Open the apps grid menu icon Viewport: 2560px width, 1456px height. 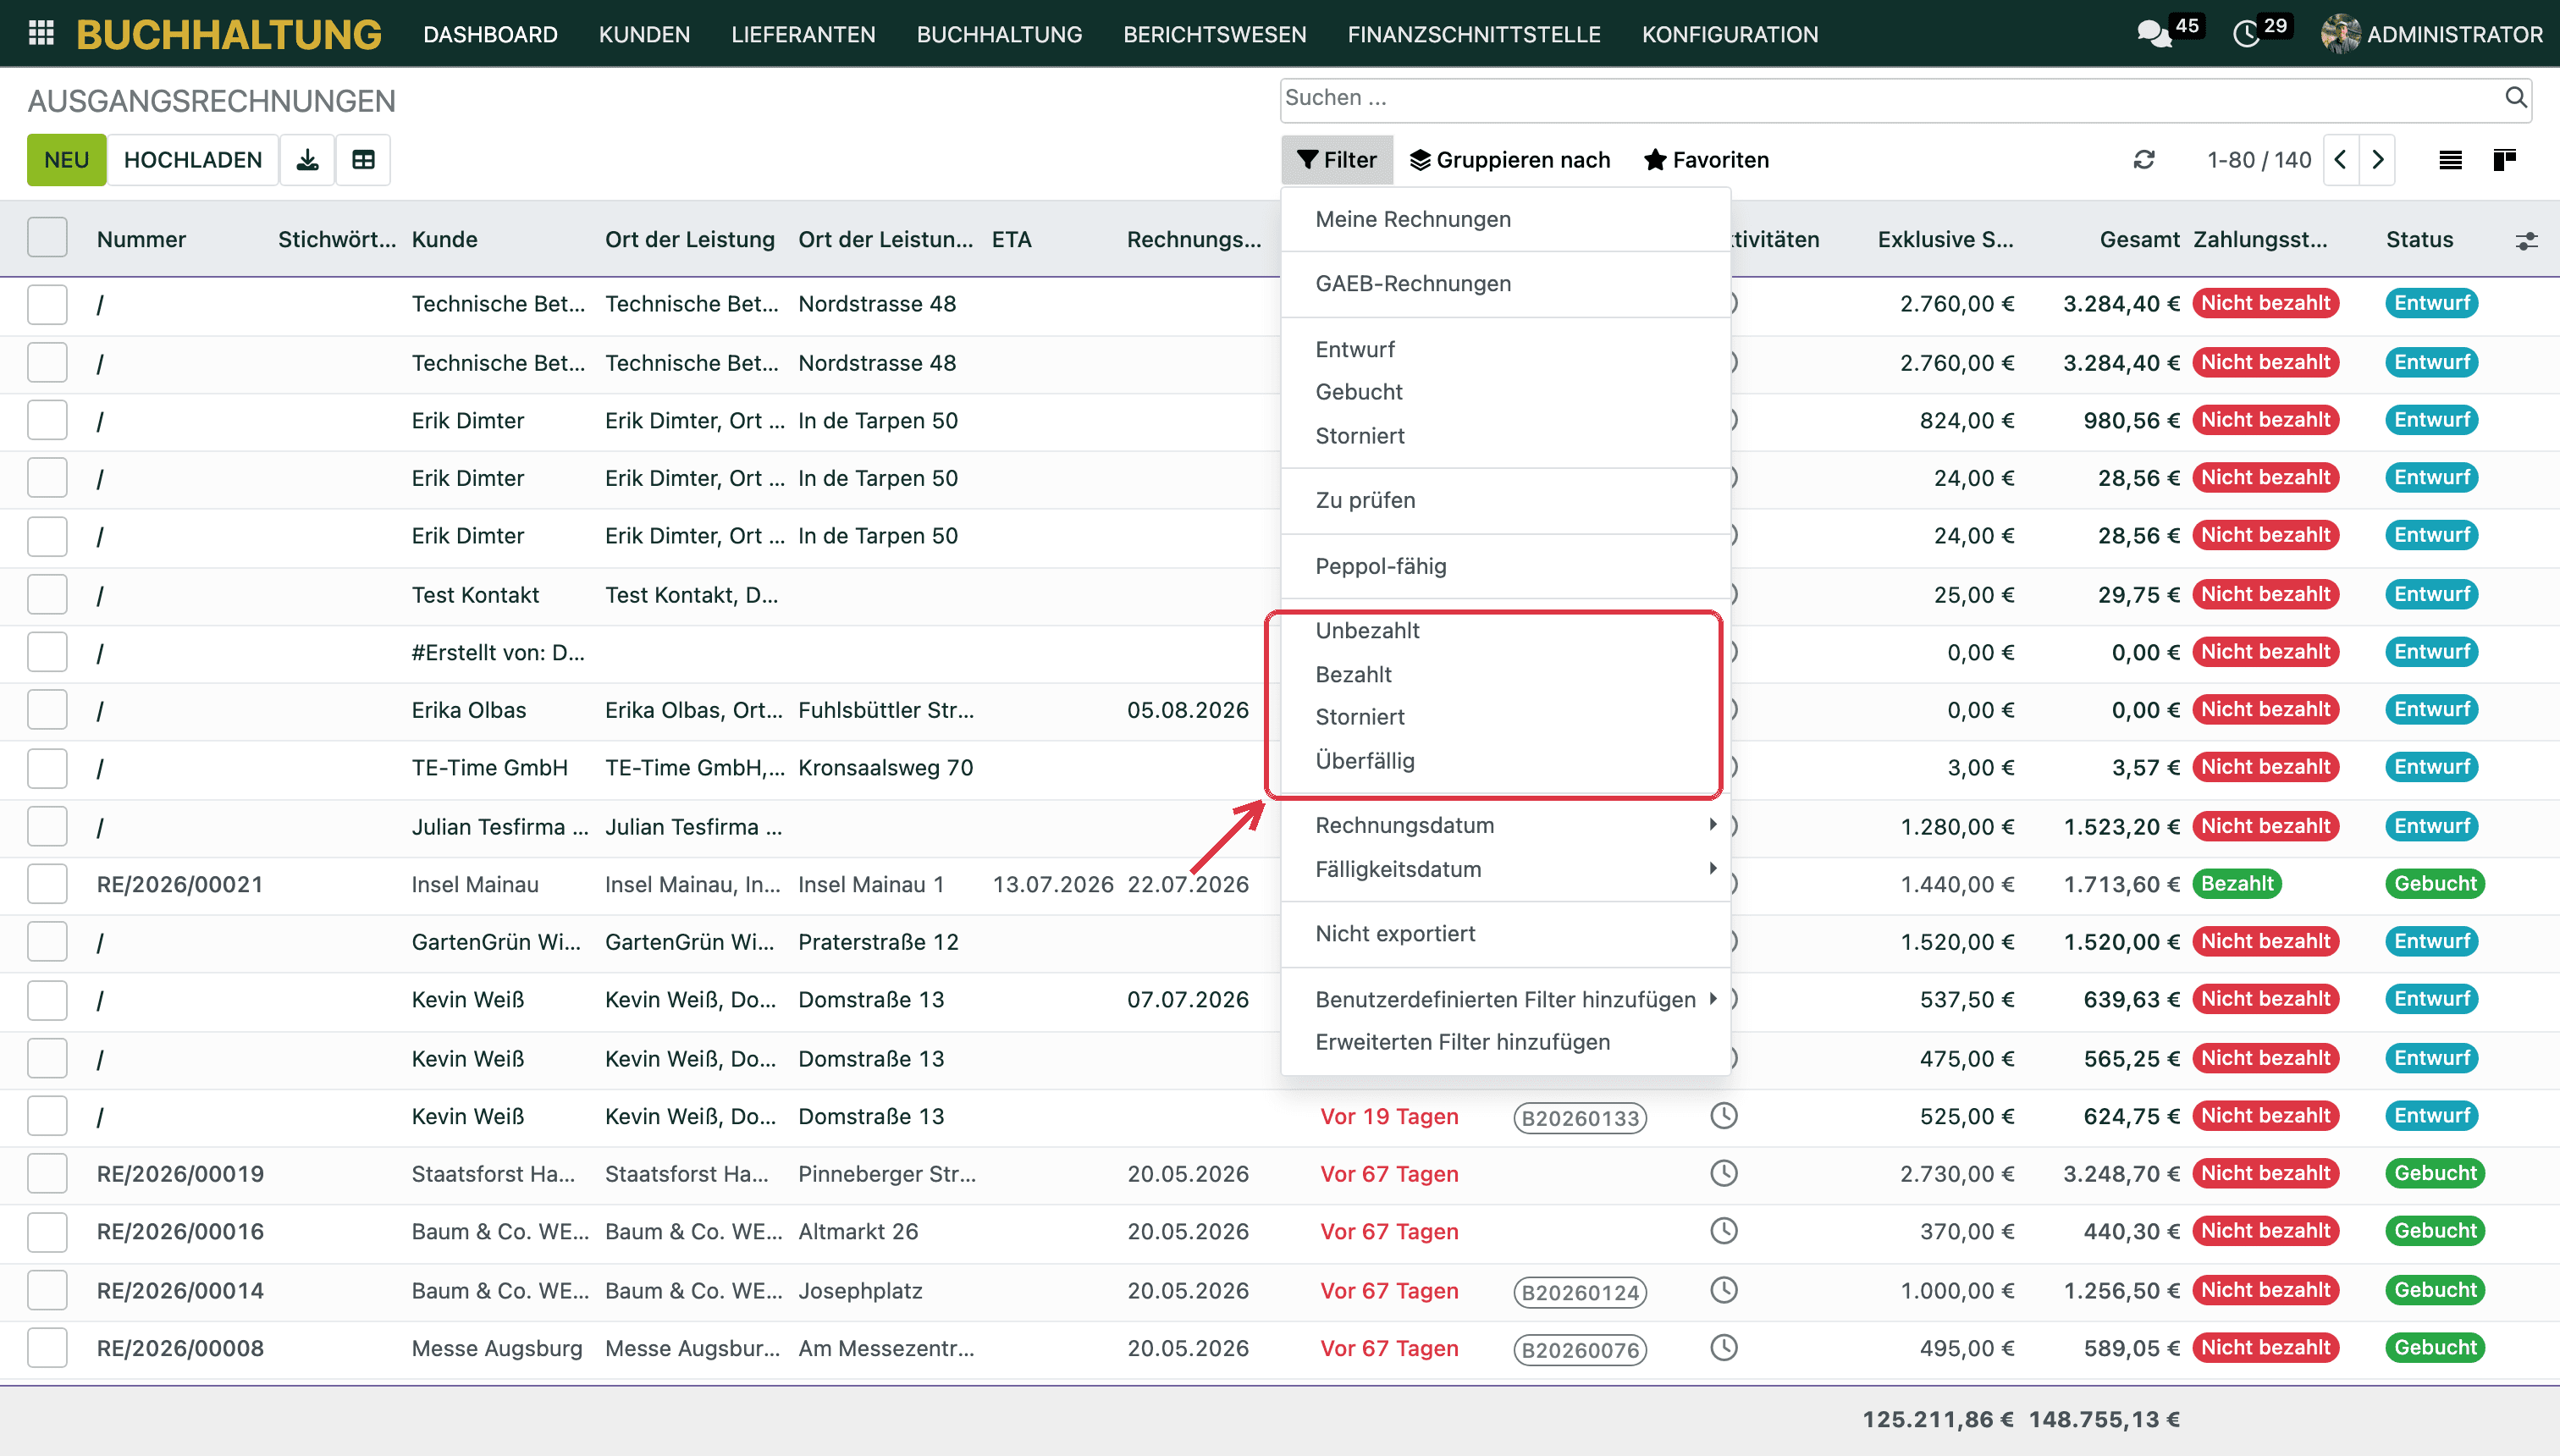coord(41,34)
